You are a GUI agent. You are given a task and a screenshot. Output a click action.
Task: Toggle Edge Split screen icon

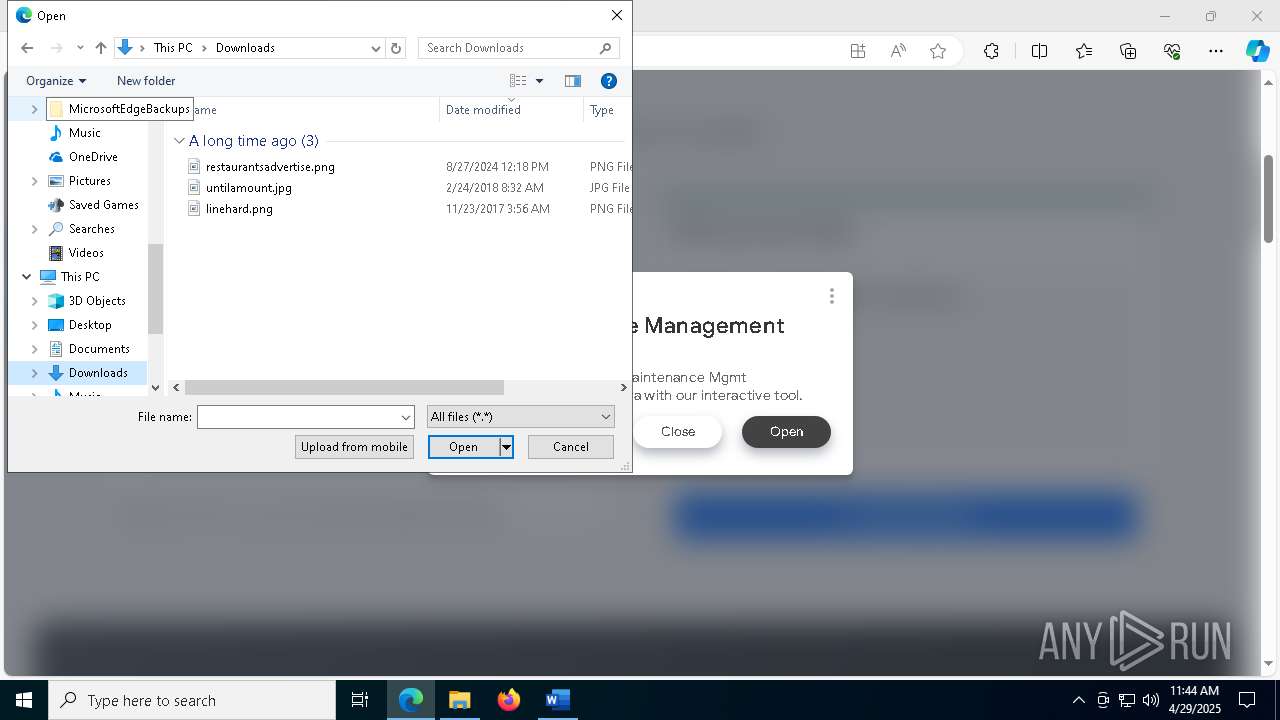[1039, 51]
